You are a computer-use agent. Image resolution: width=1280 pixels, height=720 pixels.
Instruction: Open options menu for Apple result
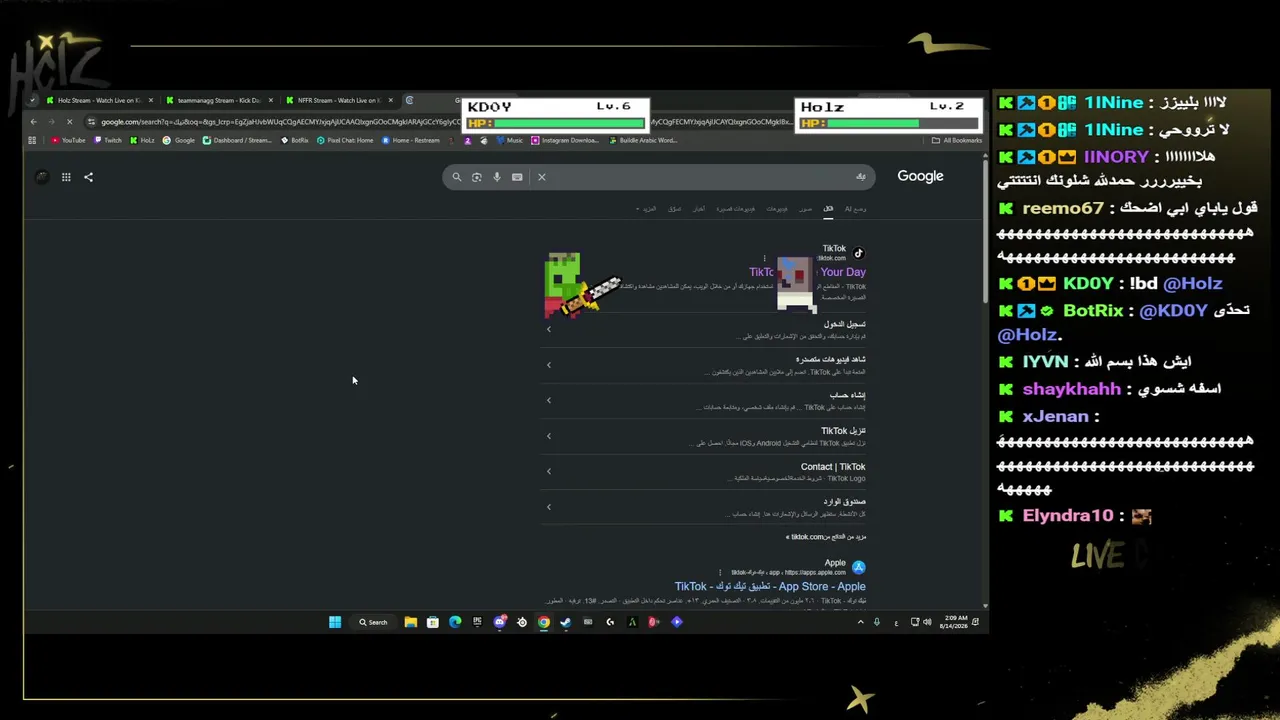[720, 573]
